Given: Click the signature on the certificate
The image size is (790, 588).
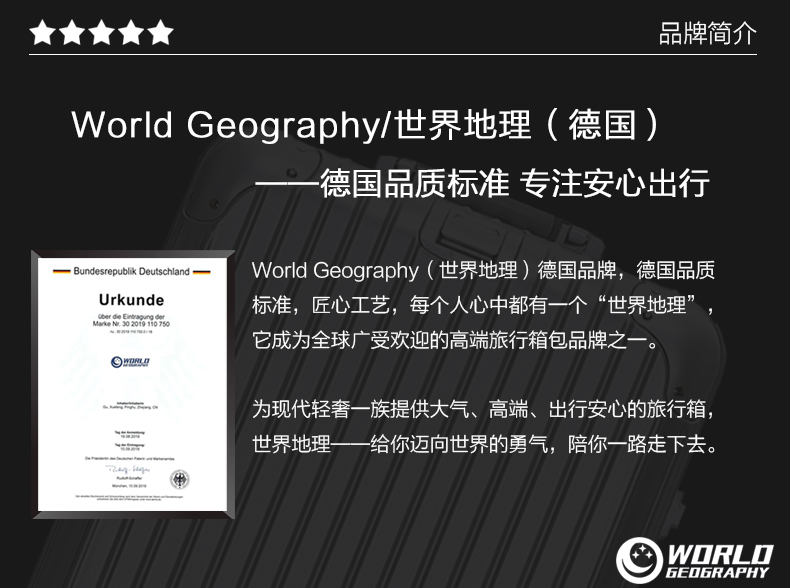Looking at the screenshot, I should click(127, 470).
